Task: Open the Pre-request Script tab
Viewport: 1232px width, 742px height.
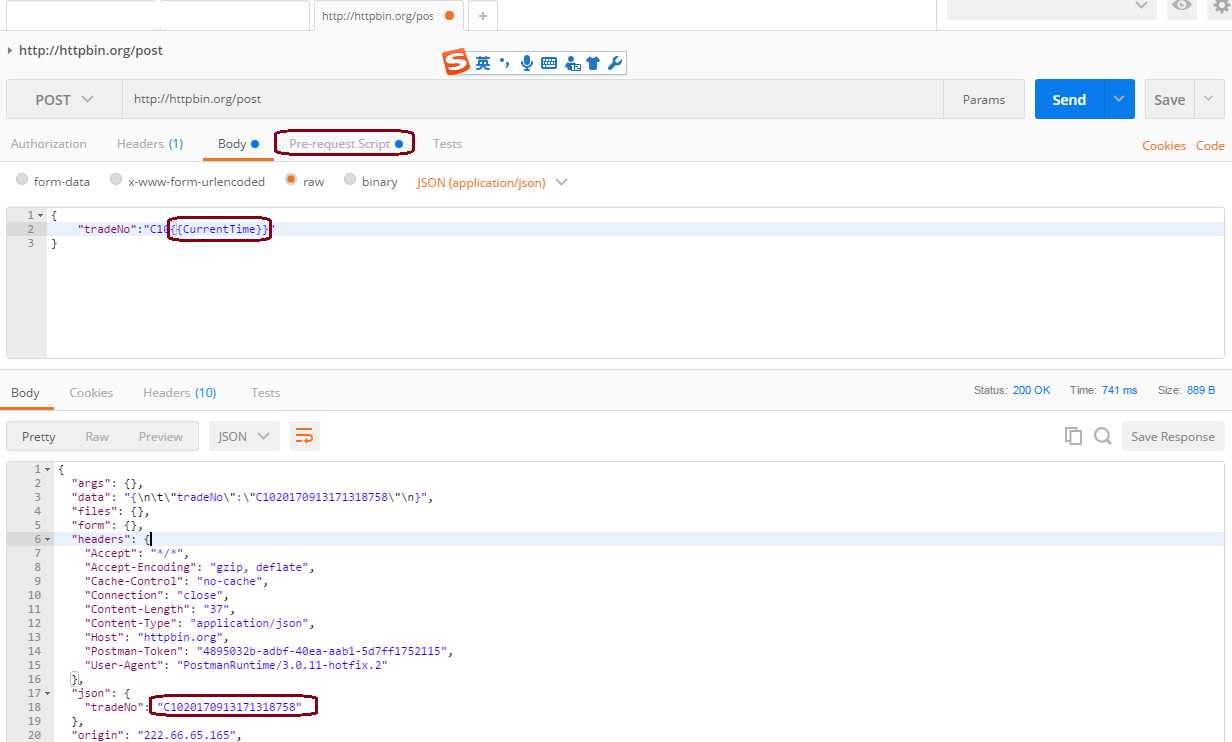Action: click(345, 144)
